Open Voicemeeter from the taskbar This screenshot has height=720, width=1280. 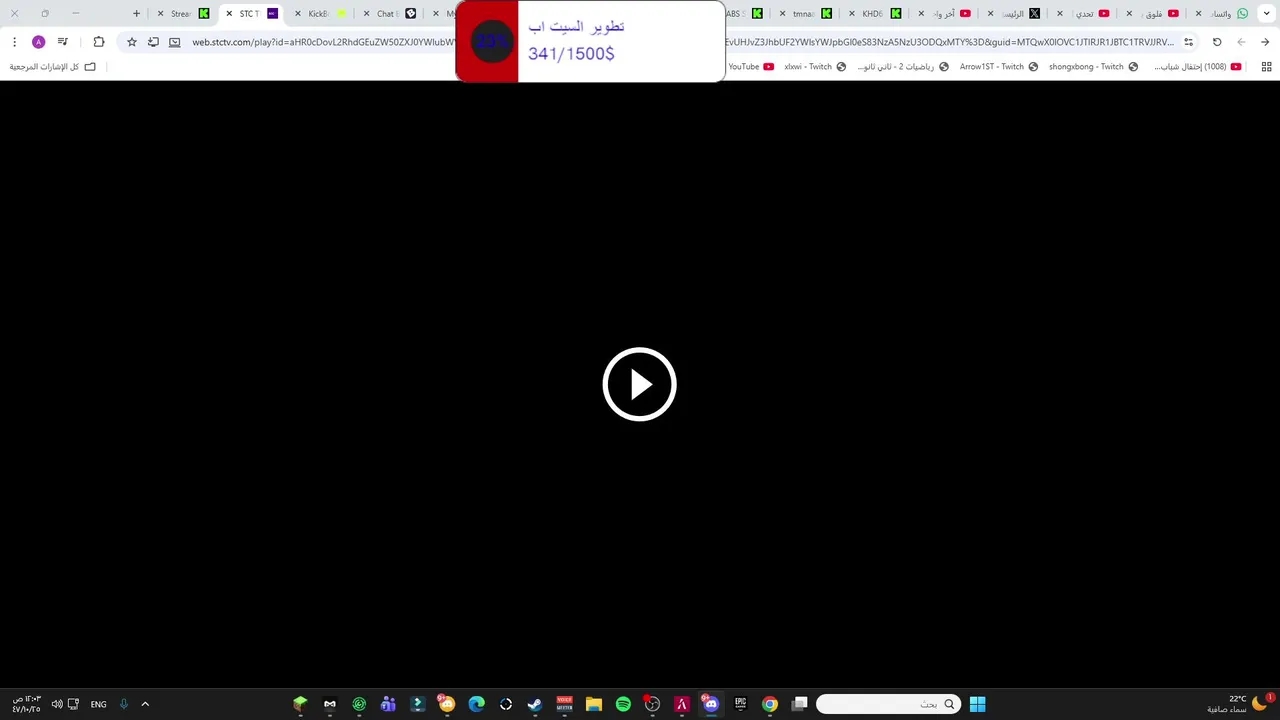(x=564, y=704)
